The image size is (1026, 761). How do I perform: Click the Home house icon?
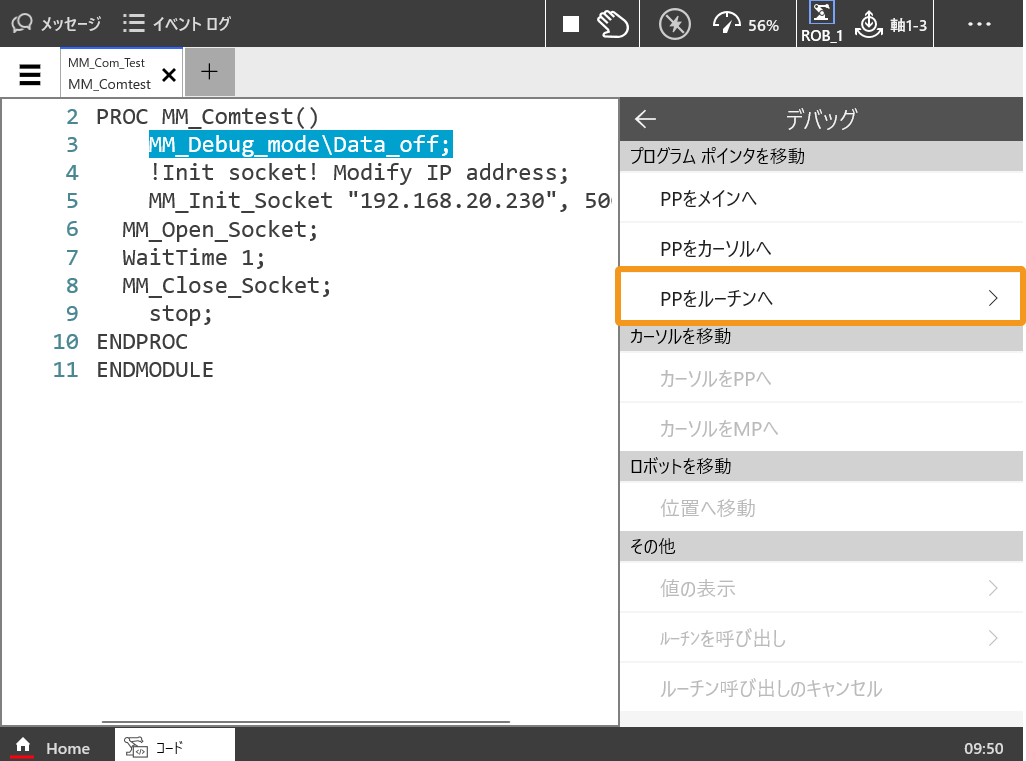pos(23,745)
